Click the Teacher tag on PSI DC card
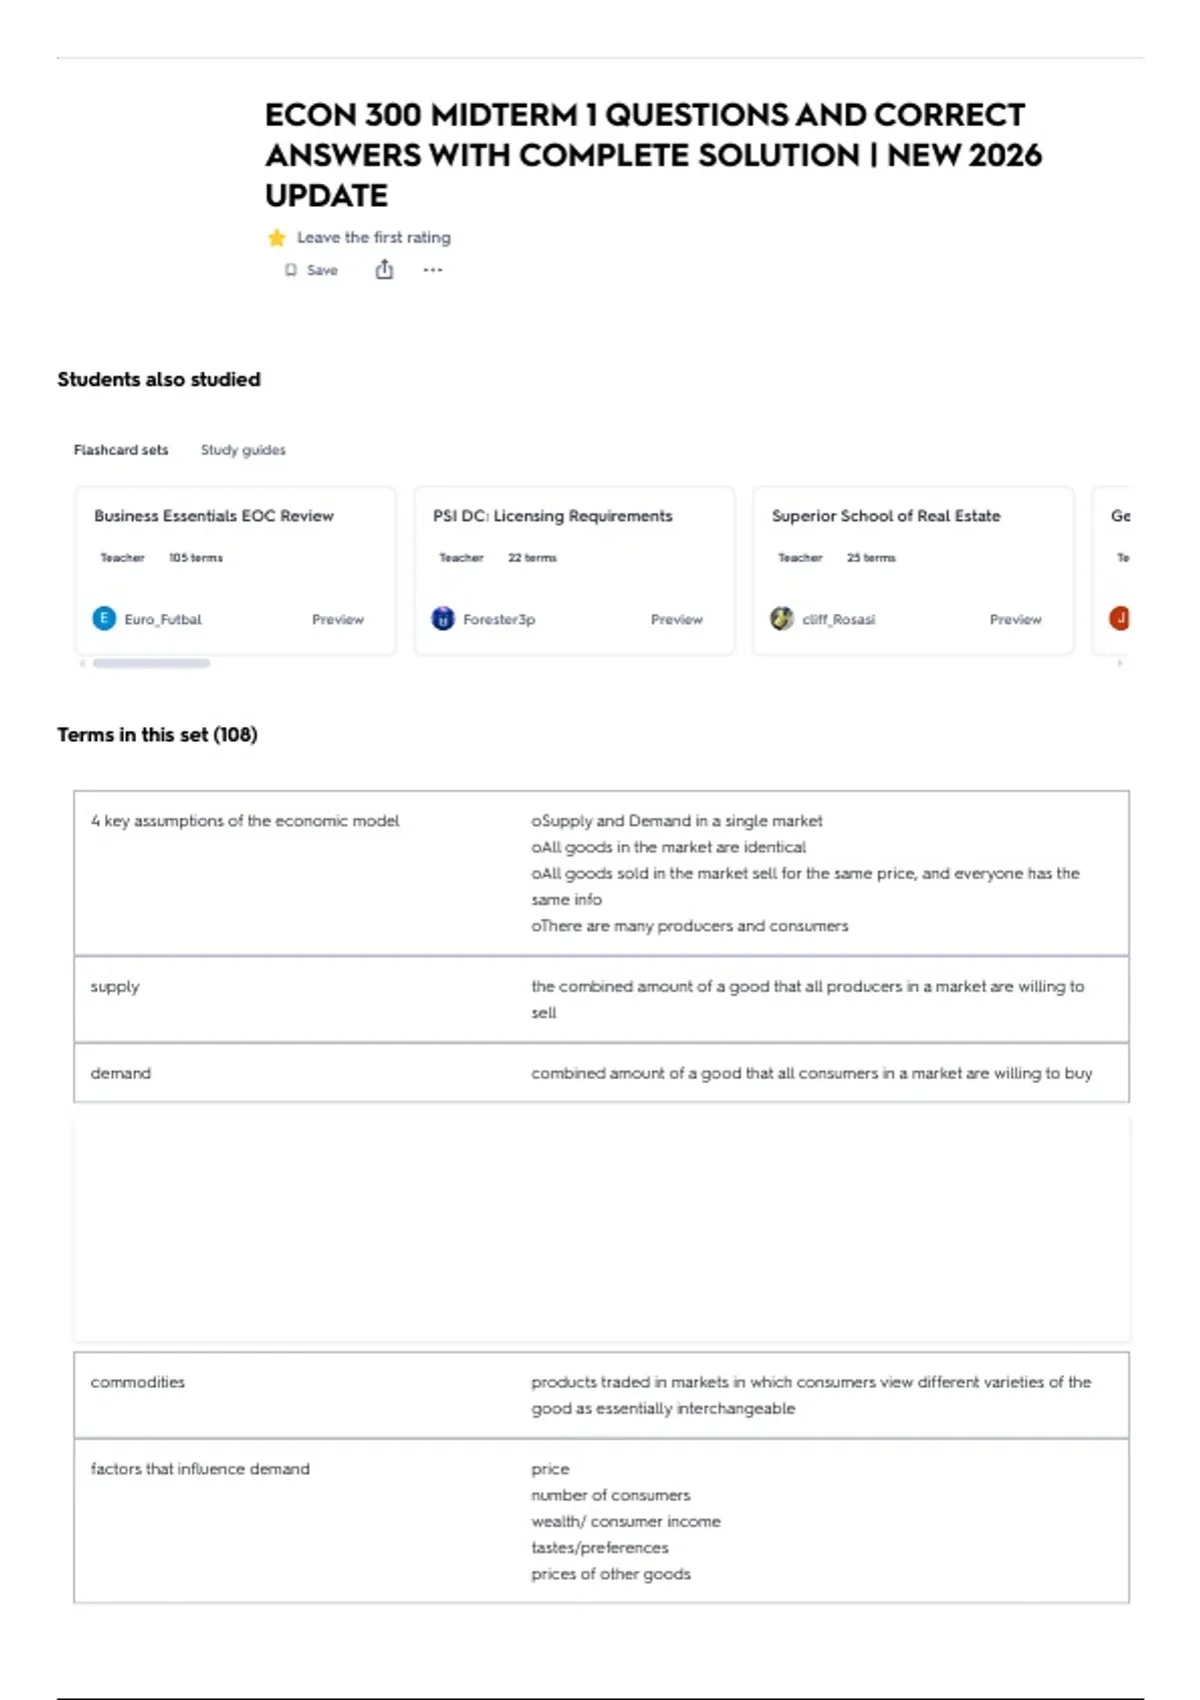 pos(461,558)
